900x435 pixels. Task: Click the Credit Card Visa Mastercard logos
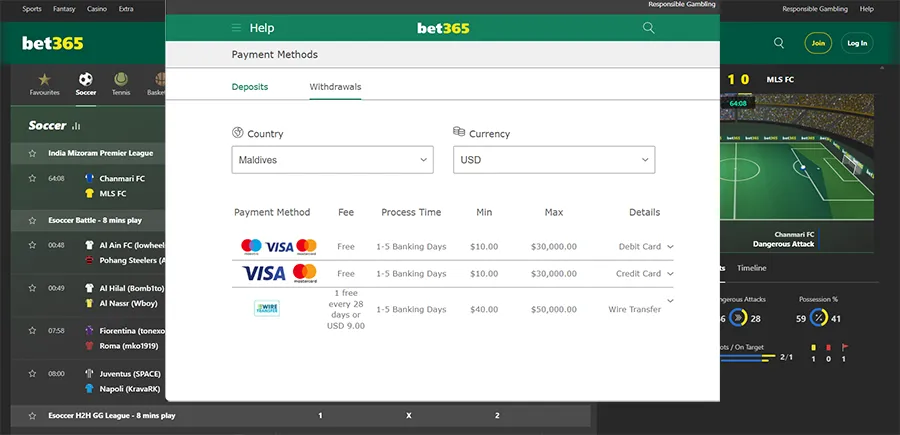[x=280, y=273]
